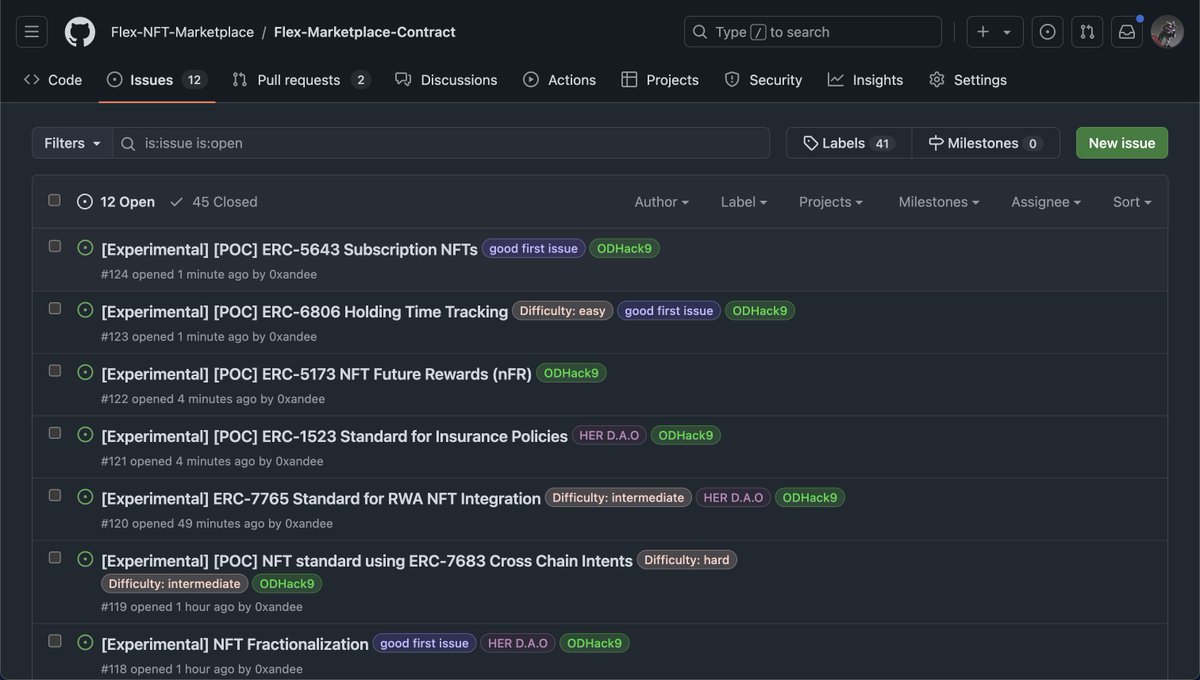Image resolution: width=1200 pixels, height=680 pixels.
Task: Check the box for ERC-6806 Holding Time Tracking
Action: [x=55, y=308]
